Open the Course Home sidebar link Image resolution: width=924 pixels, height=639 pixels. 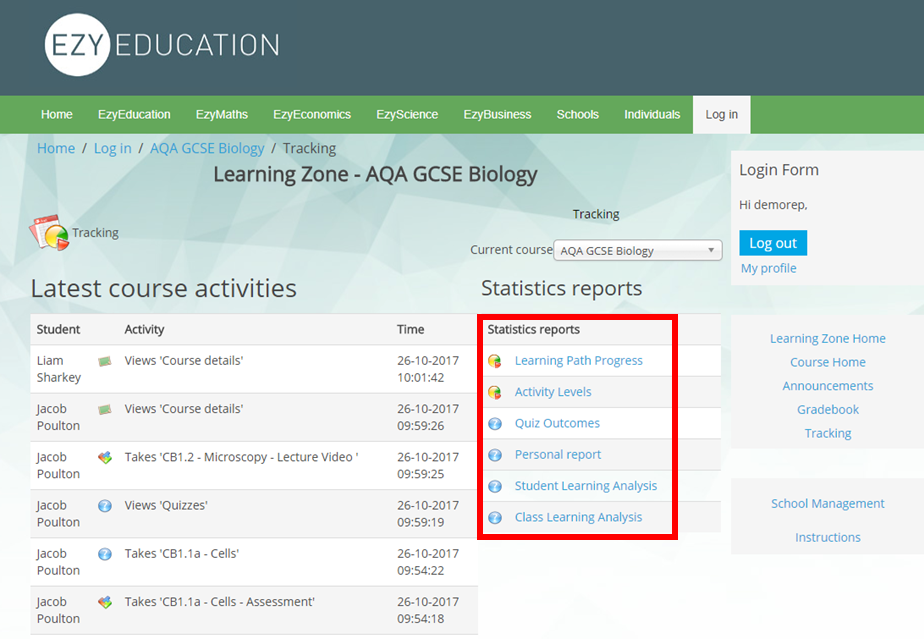coord(827,362)
